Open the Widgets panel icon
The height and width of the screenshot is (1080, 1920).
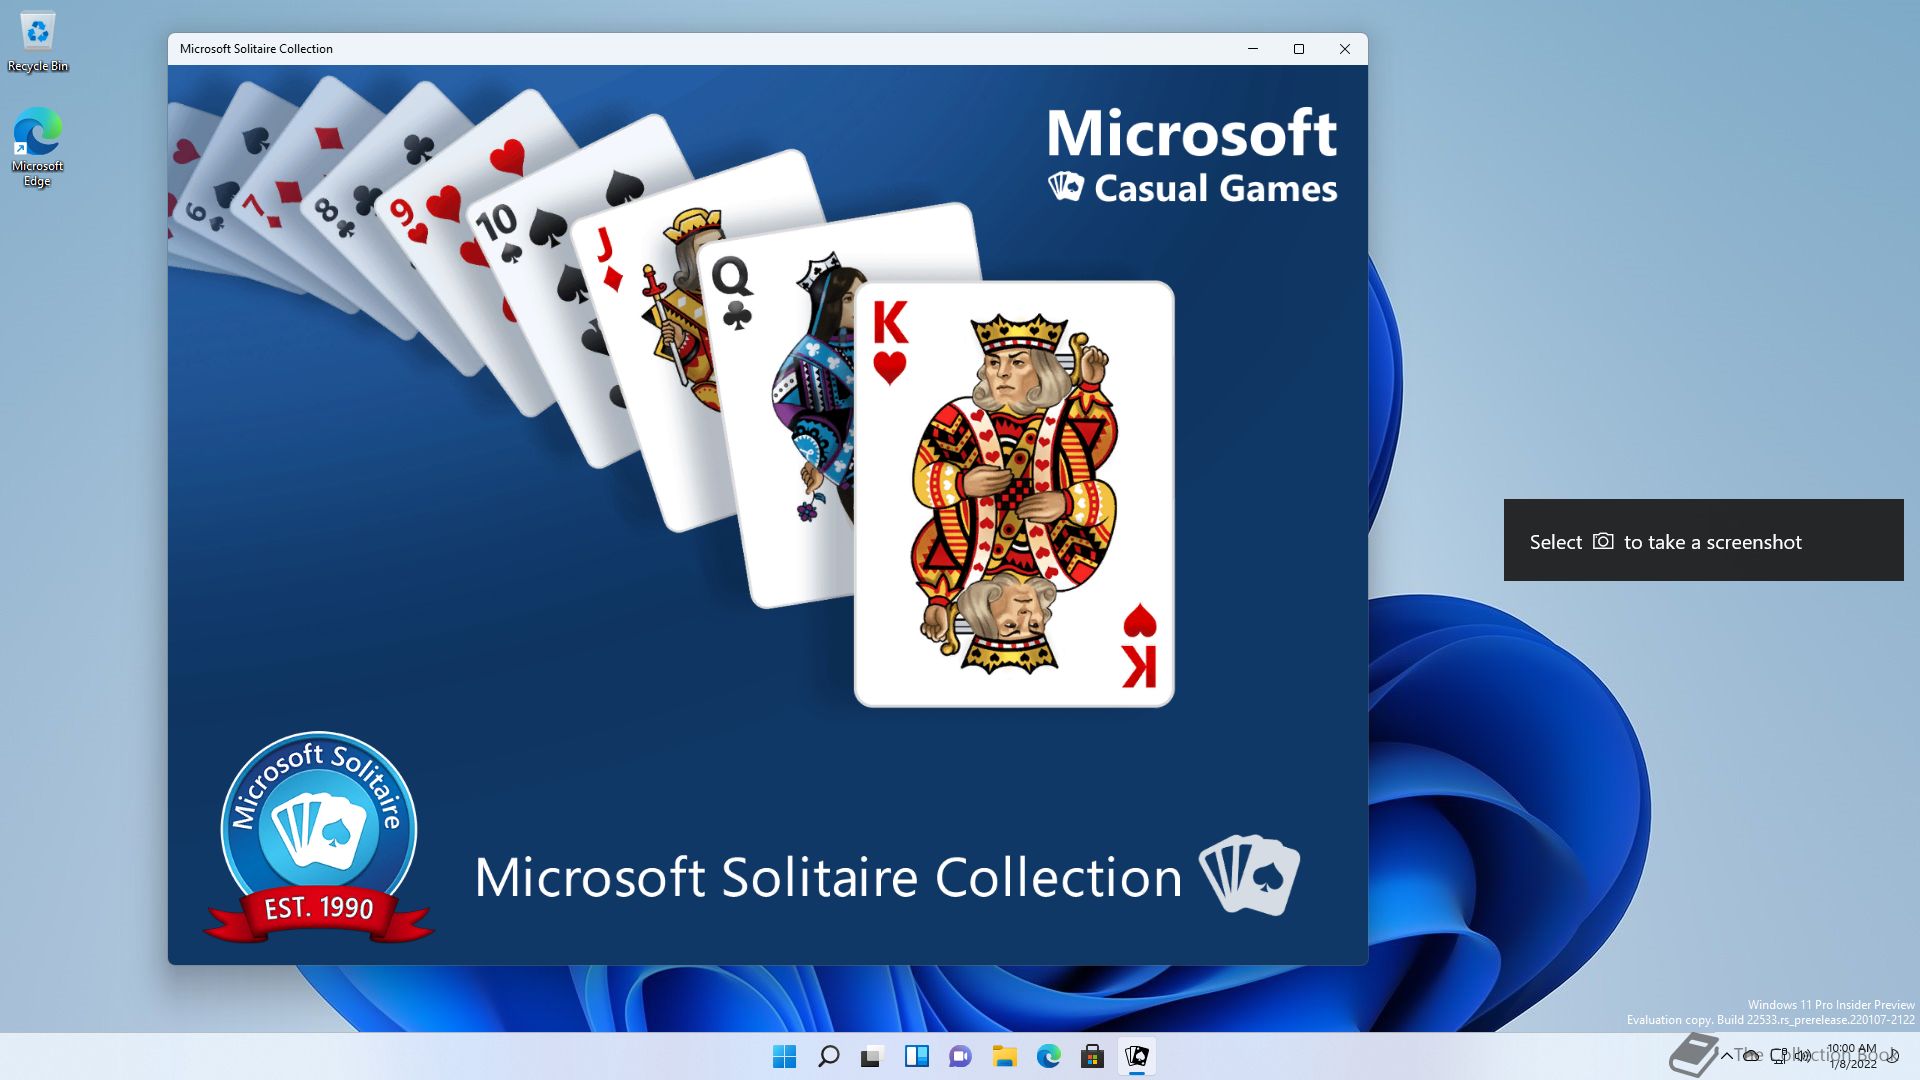tap(917, 1056)
